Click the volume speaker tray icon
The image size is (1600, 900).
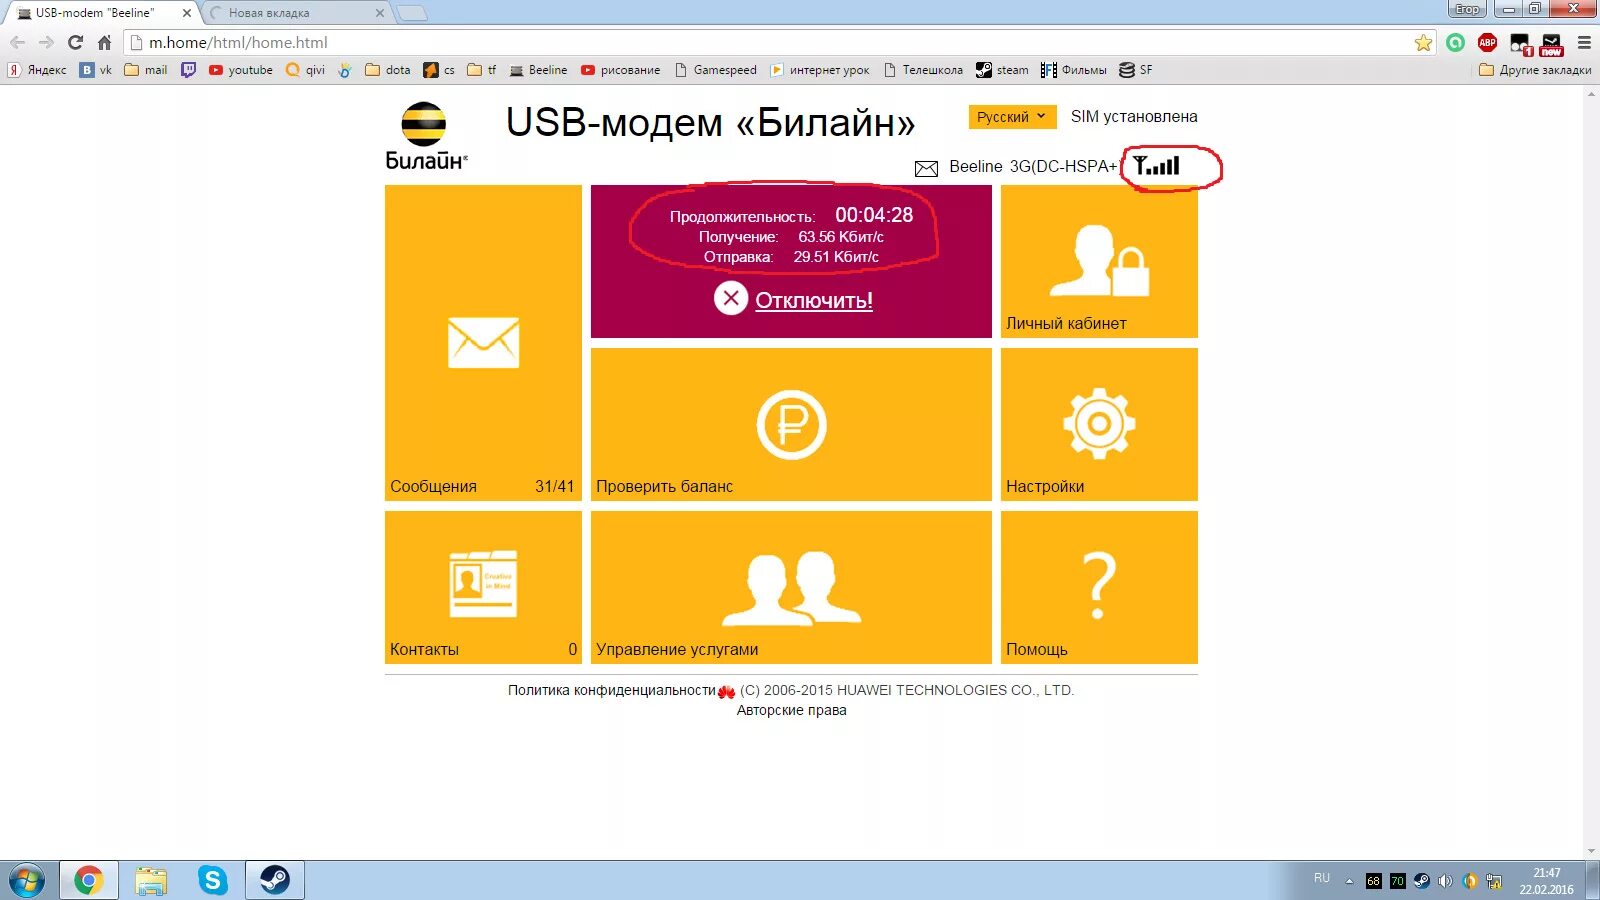click(x=1445, y=881)
